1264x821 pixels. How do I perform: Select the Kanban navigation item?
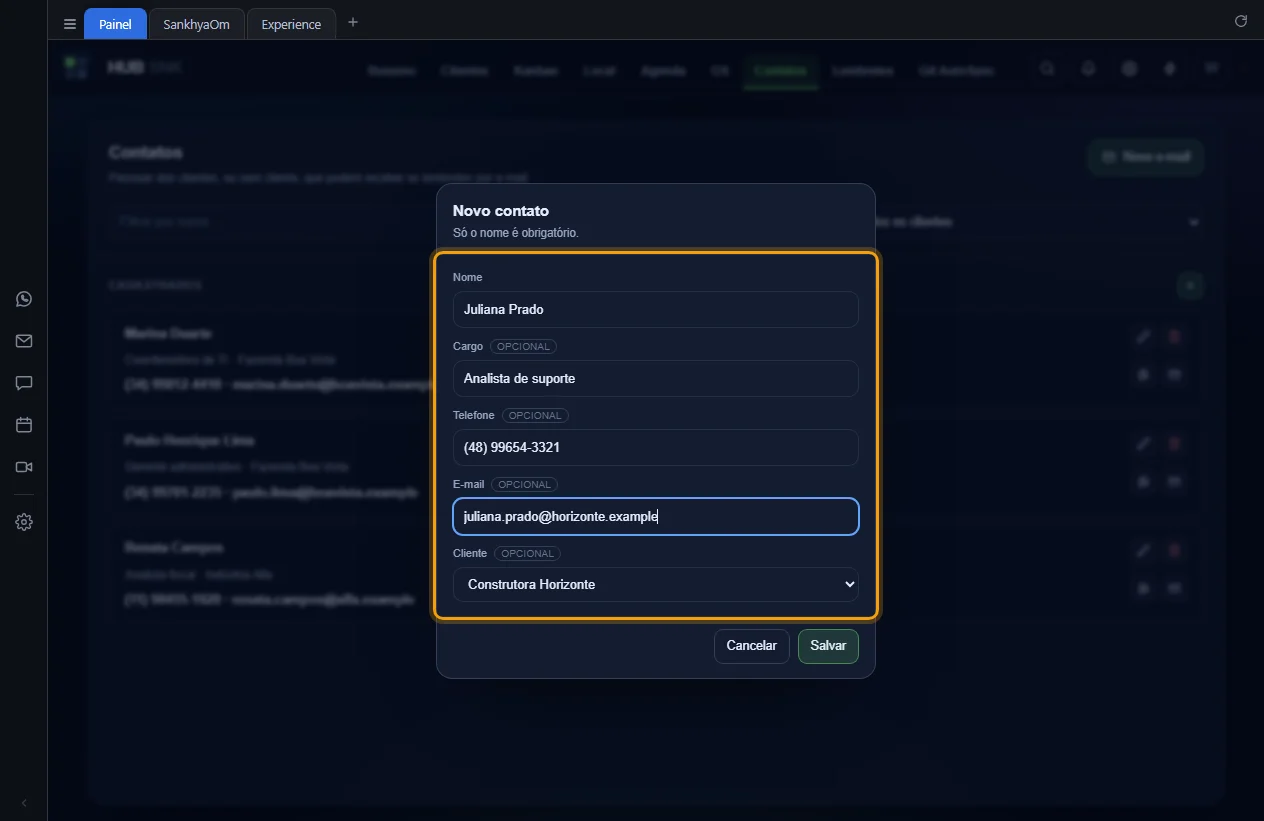[x=535, y=71]
